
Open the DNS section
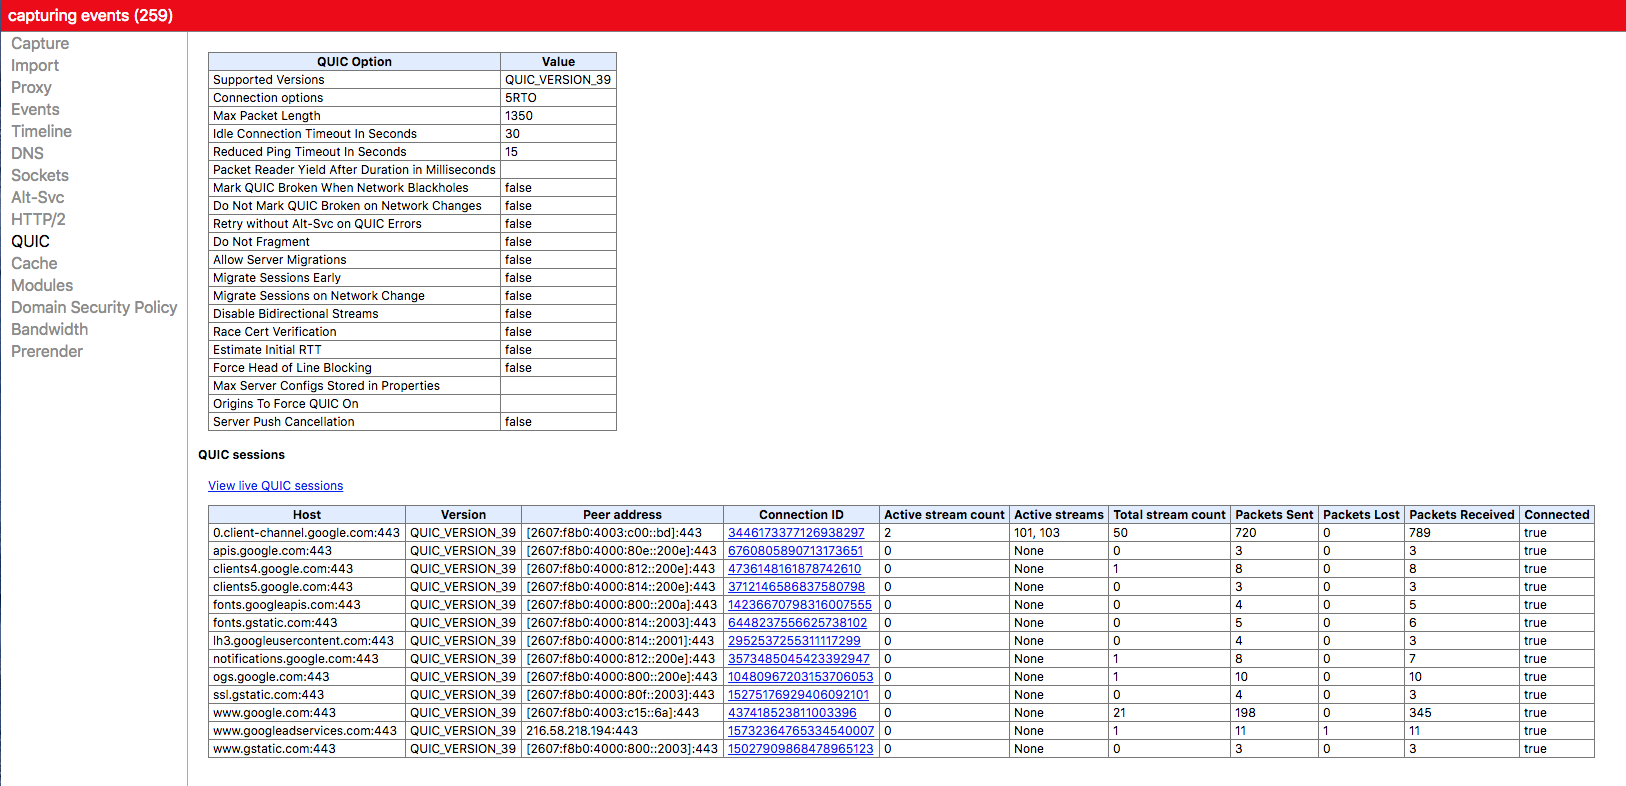[27, 154]
